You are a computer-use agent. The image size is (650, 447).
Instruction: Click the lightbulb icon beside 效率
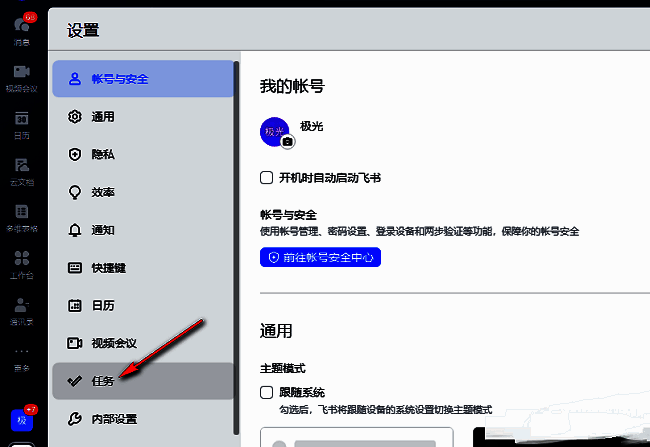click(x=75, y=192)
